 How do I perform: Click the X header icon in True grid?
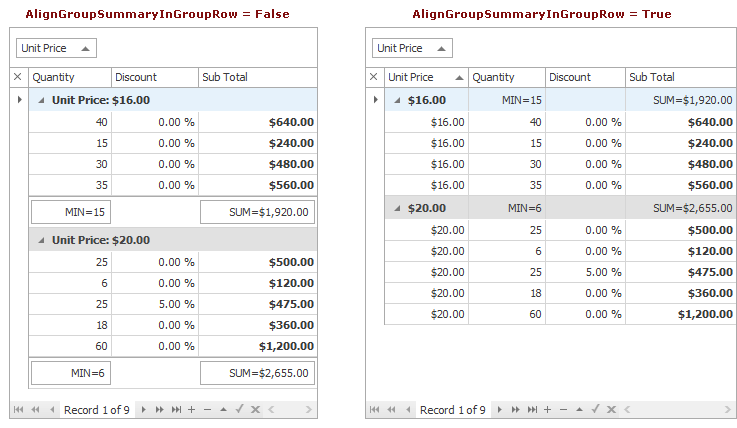[374, 77]
